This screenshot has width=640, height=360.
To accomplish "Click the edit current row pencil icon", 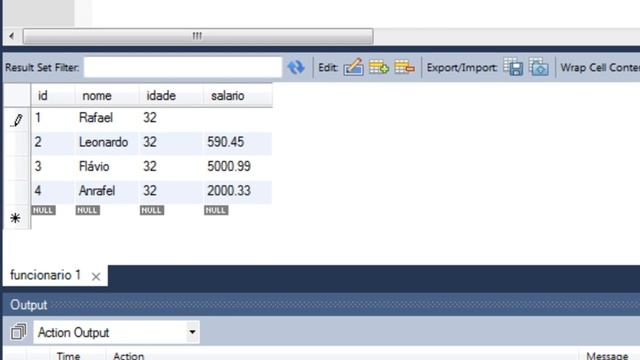I will coord(353,67).
